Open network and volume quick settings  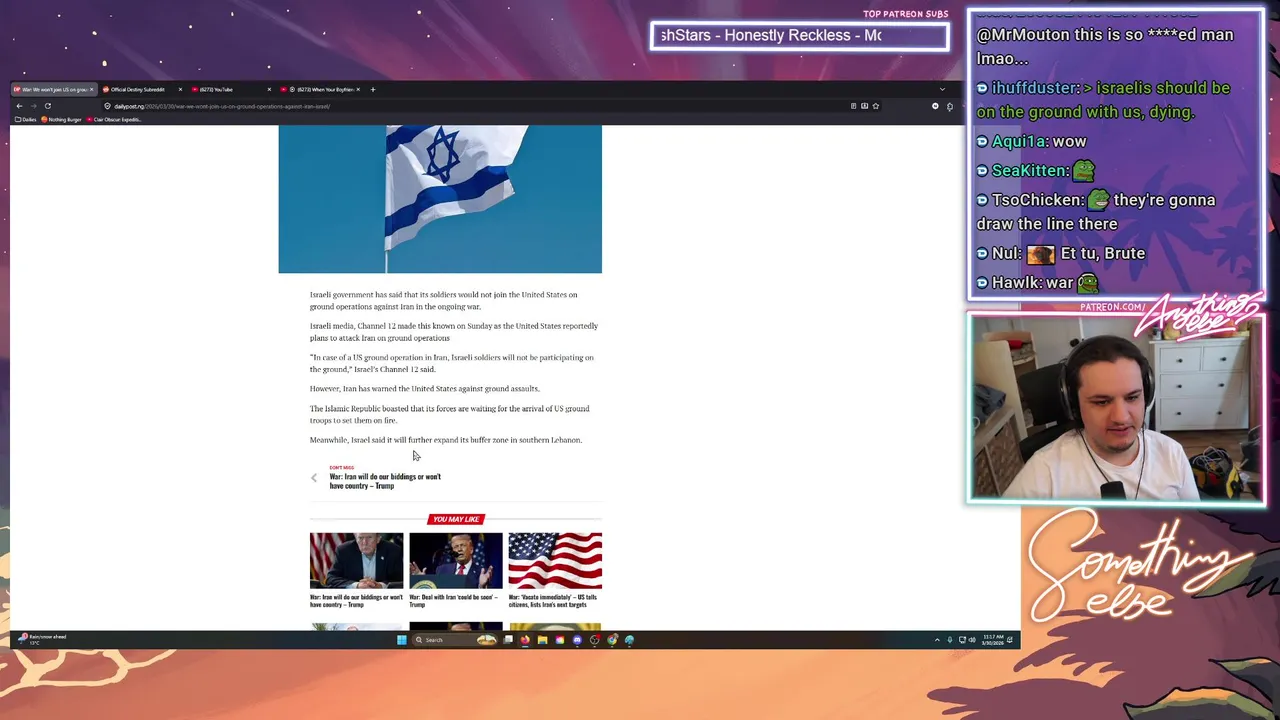(x=966, y=640)
